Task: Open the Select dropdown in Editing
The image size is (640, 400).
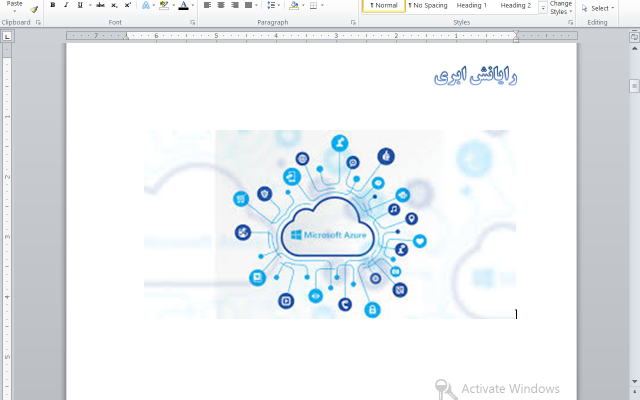Action: click(598, 8)
